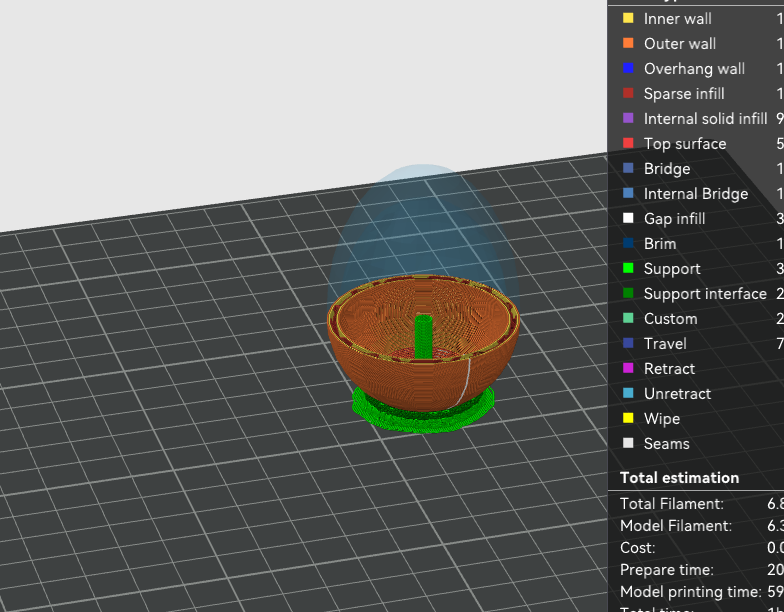Click the Seams color swatch
The image size is (784, 612).
[628, 444]
